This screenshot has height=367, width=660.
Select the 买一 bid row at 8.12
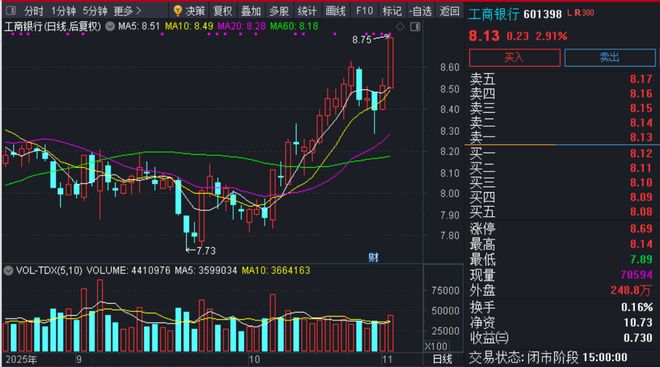pos(562,153)
